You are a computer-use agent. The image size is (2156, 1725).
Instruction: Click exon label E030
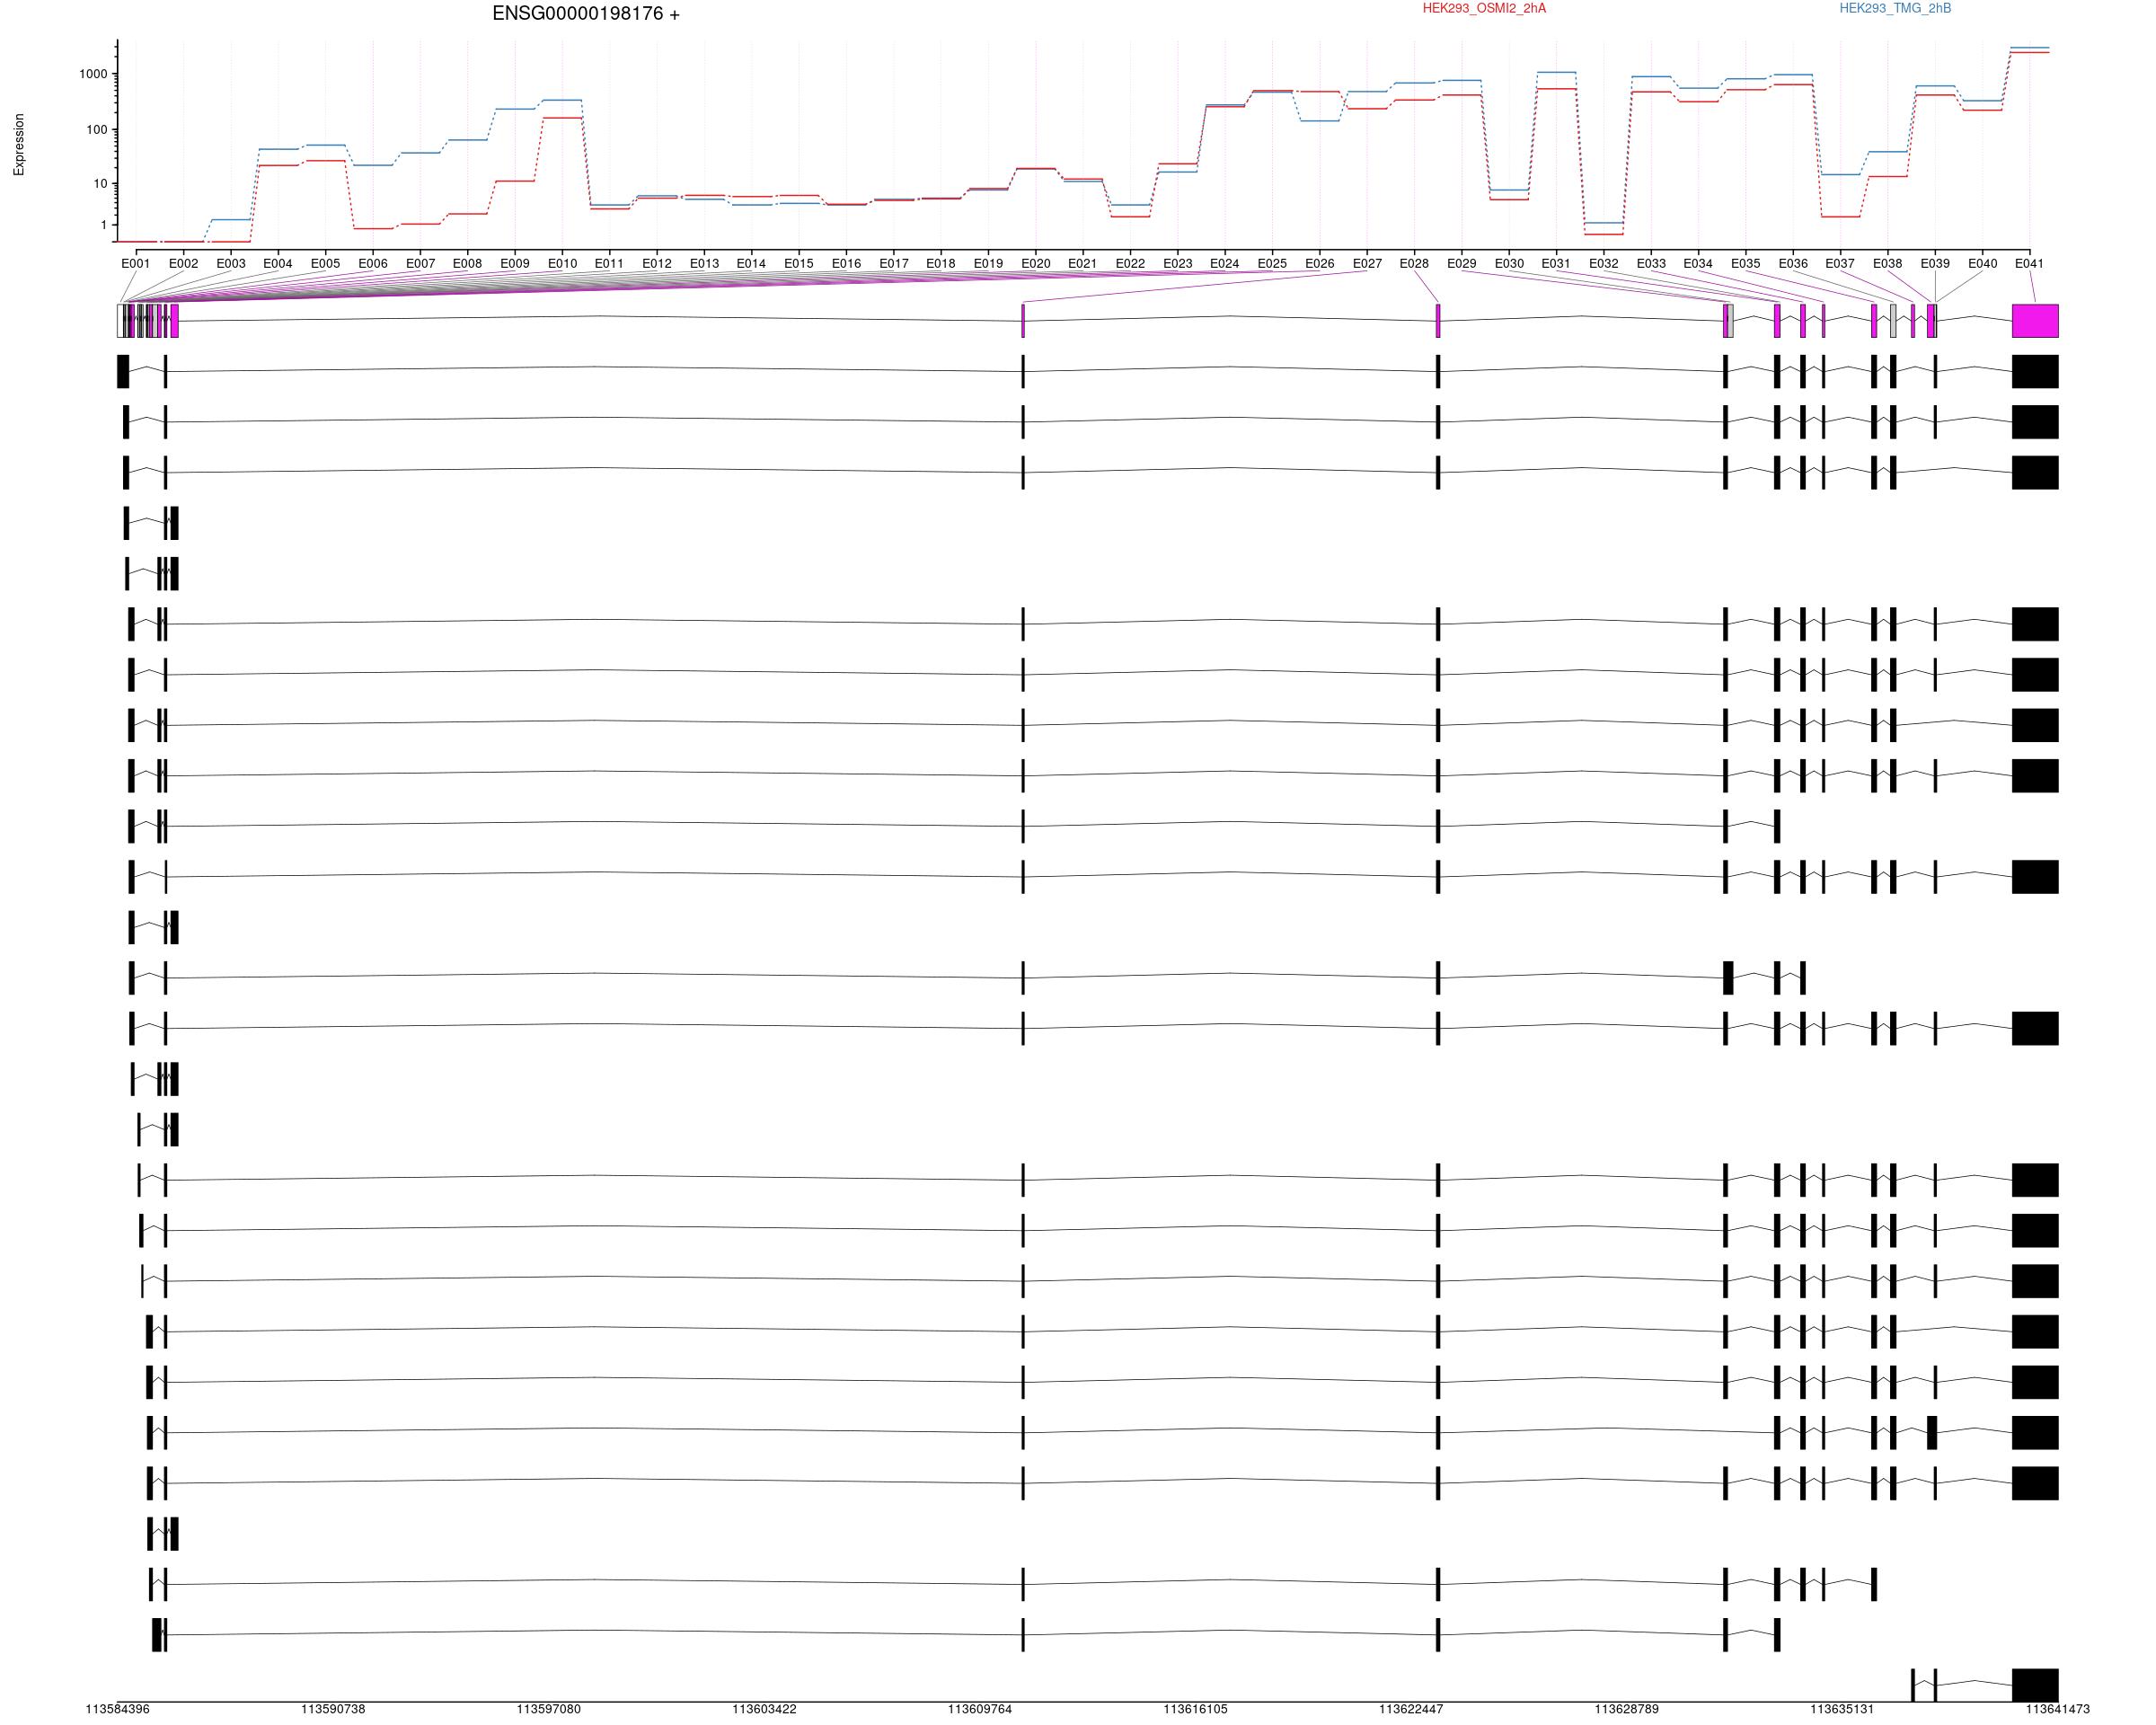(x=1509, y=264)
